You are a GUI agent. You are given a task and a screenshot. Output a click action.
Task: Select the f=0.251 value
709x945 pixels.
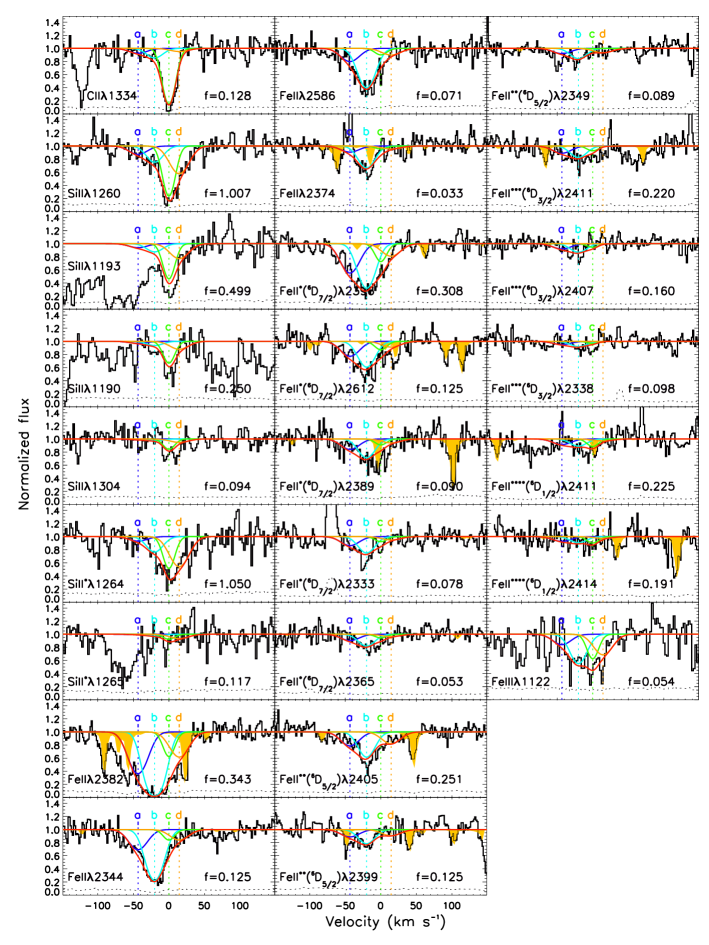pyautogui.click(x=440, y=779)
